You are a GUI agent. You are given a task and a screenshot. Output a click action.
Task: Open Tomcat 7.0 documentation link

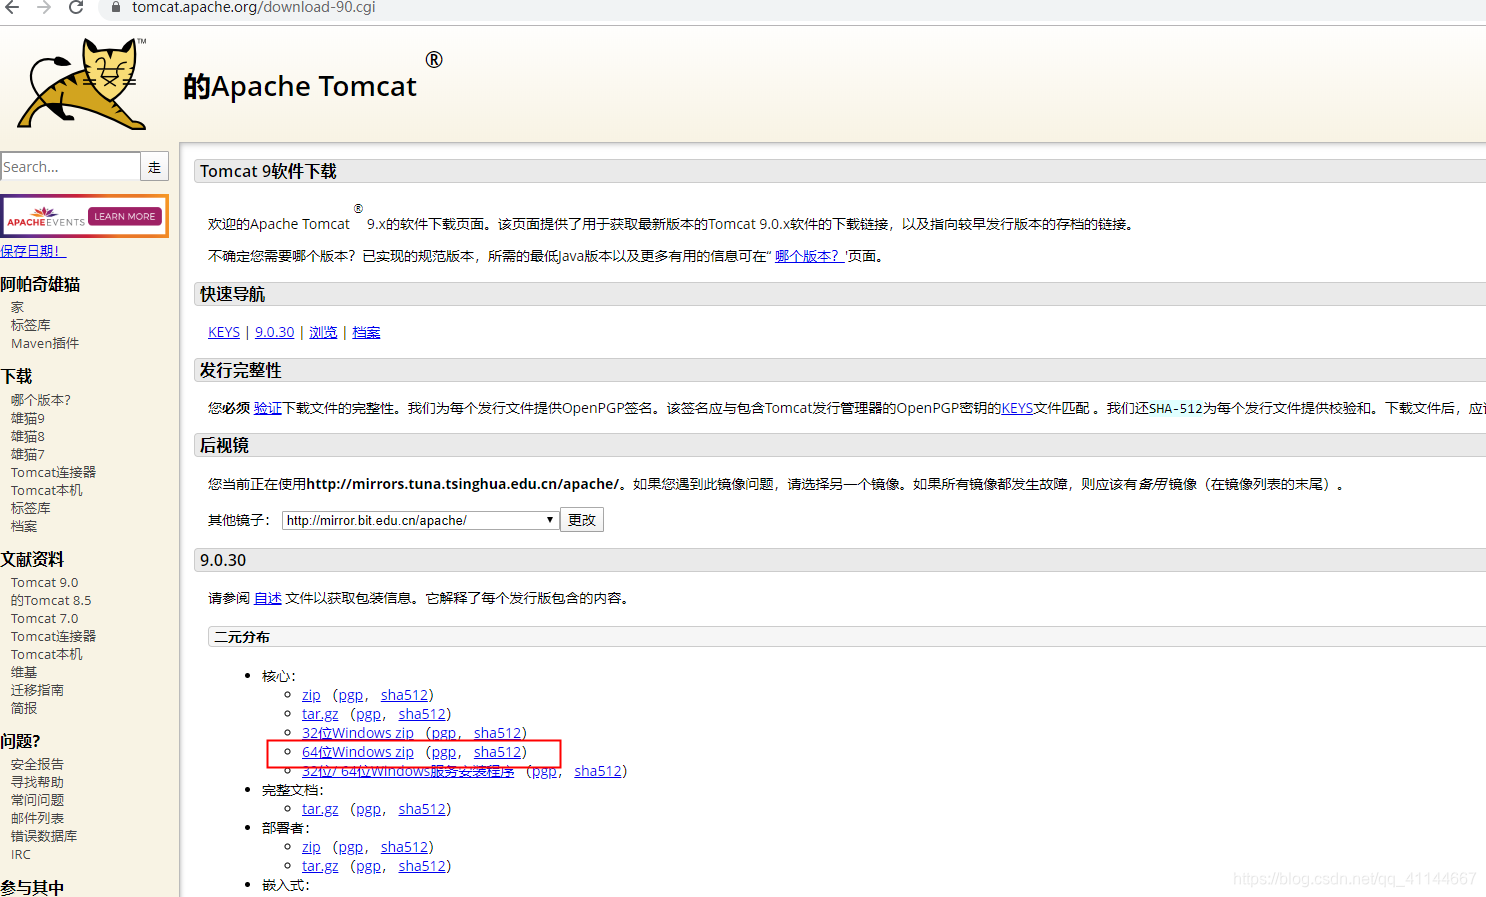pyautogui.click(x=44, y=618)
